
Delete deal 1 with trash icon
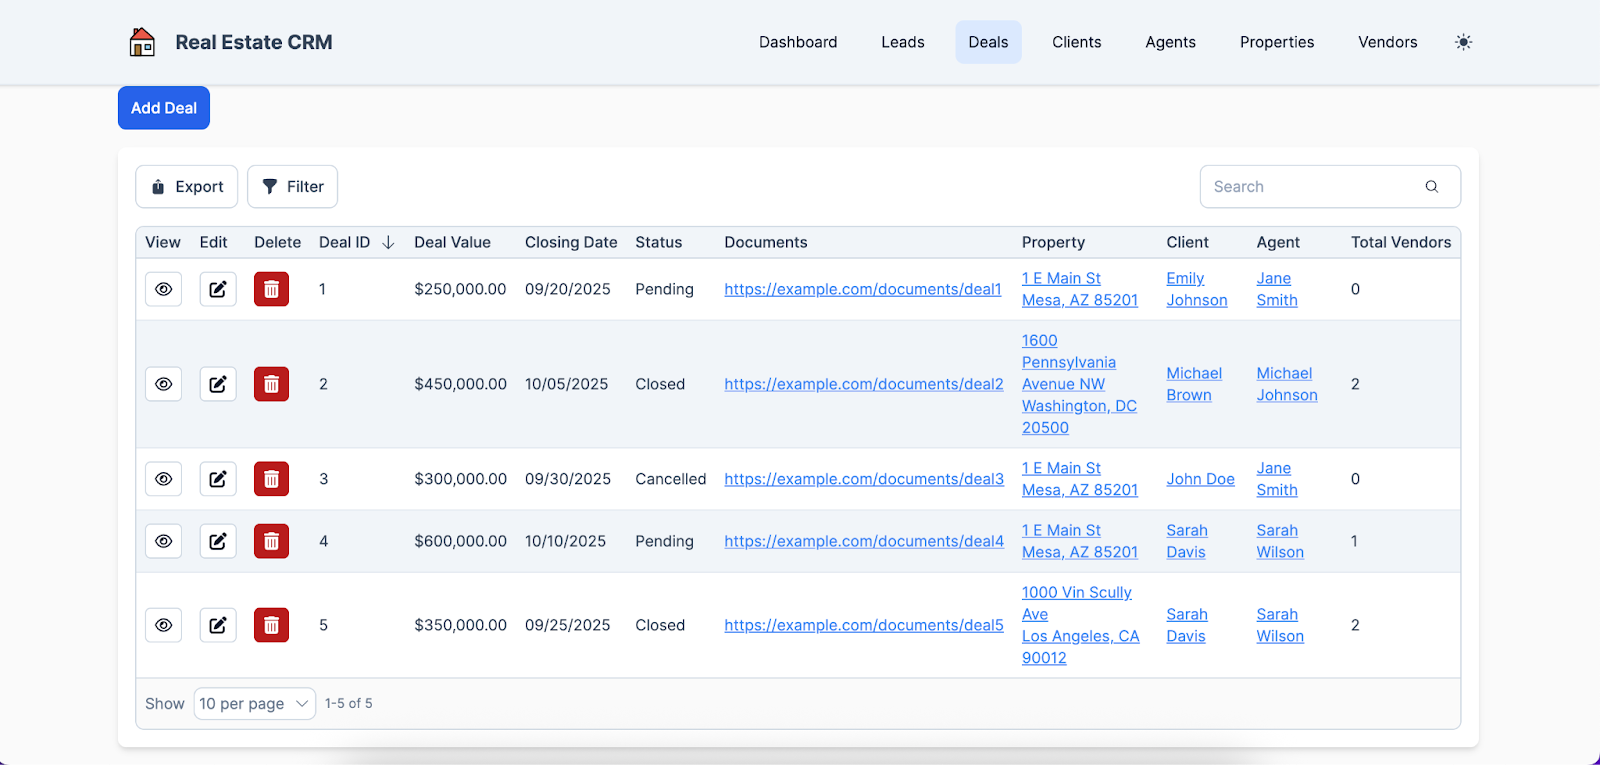271,289
